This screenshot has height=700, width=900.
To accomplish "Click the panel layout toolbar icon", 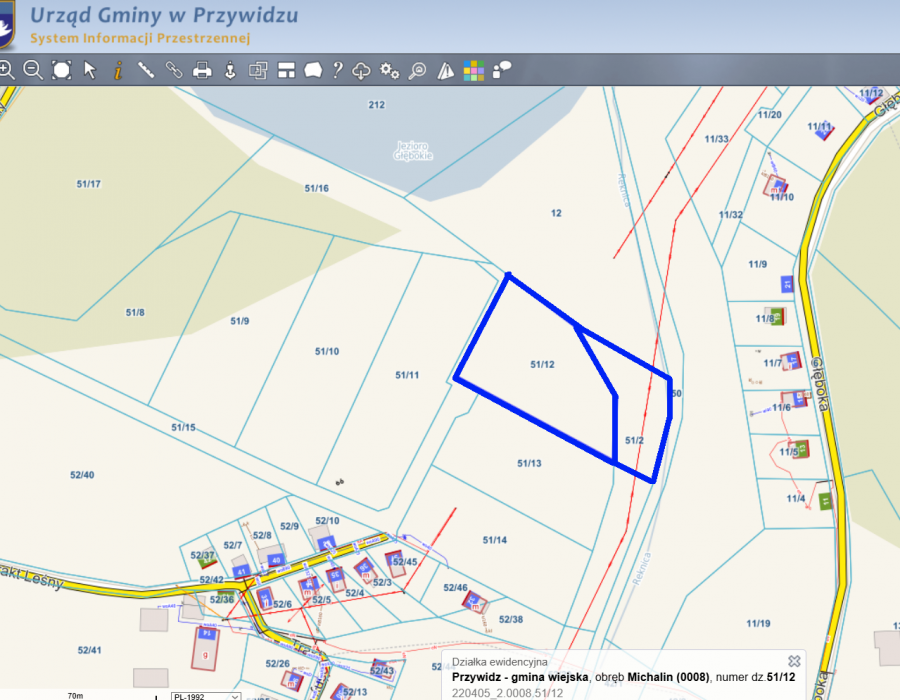I will click(286, 70).
